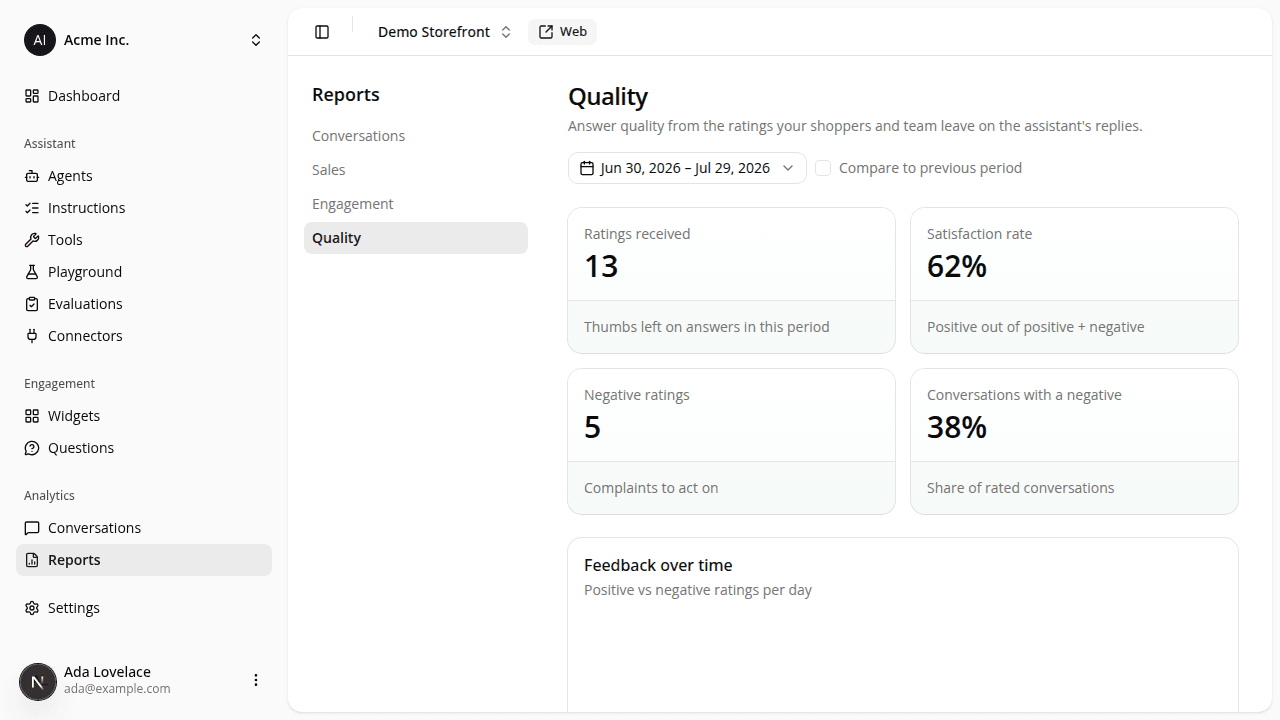The height and width of the screenshot is (720, 1280).
Task: Click the Connectors plug icon
Action: click(x=32, y=336)
